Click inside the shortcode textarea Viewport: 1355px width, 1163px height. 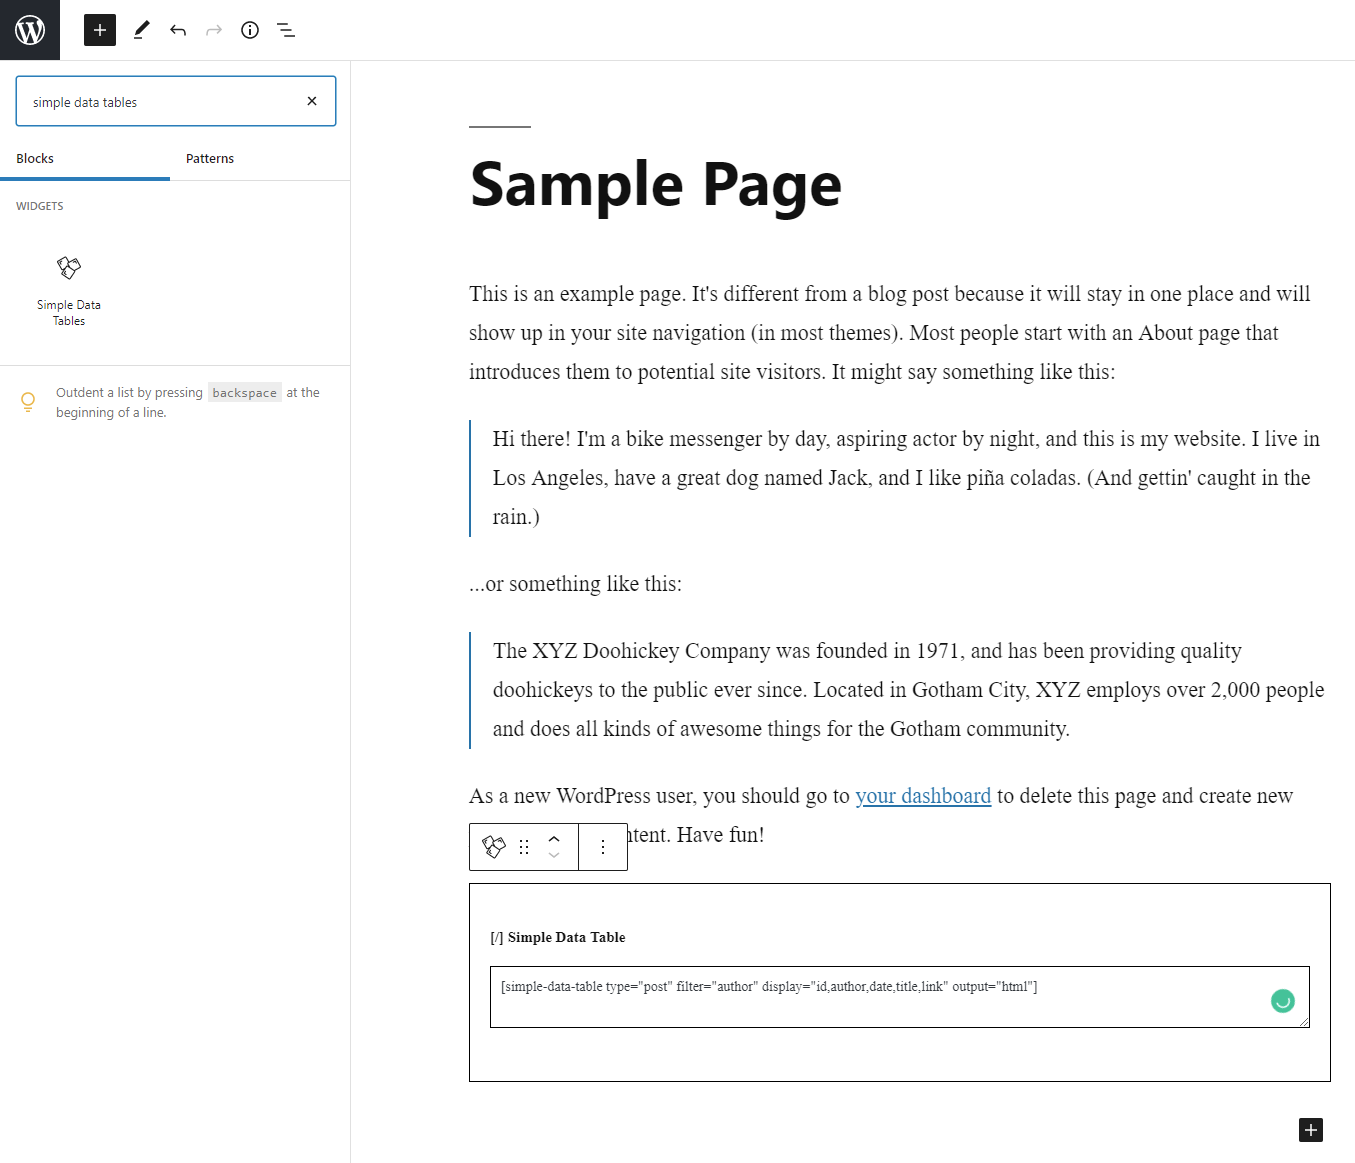[x=900, y=997]
